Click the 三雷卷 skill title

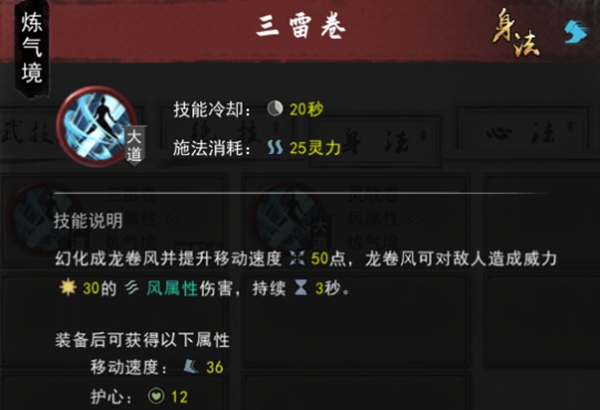(301, 28)
